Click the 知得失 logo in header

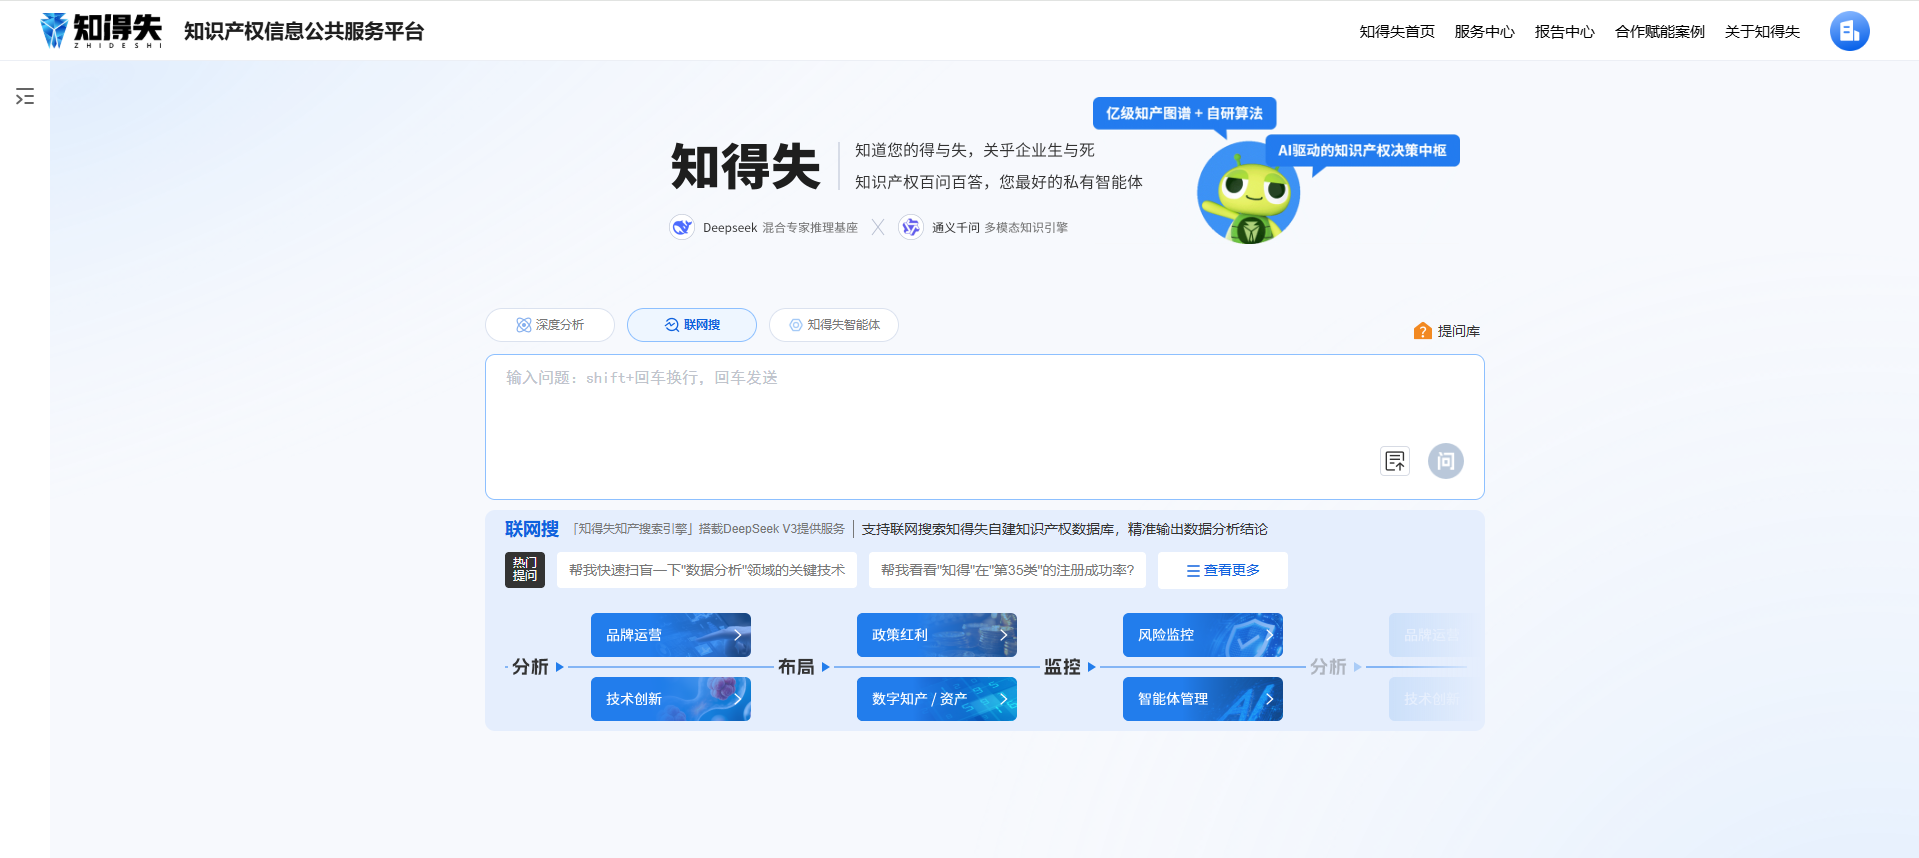pos(101,31)
